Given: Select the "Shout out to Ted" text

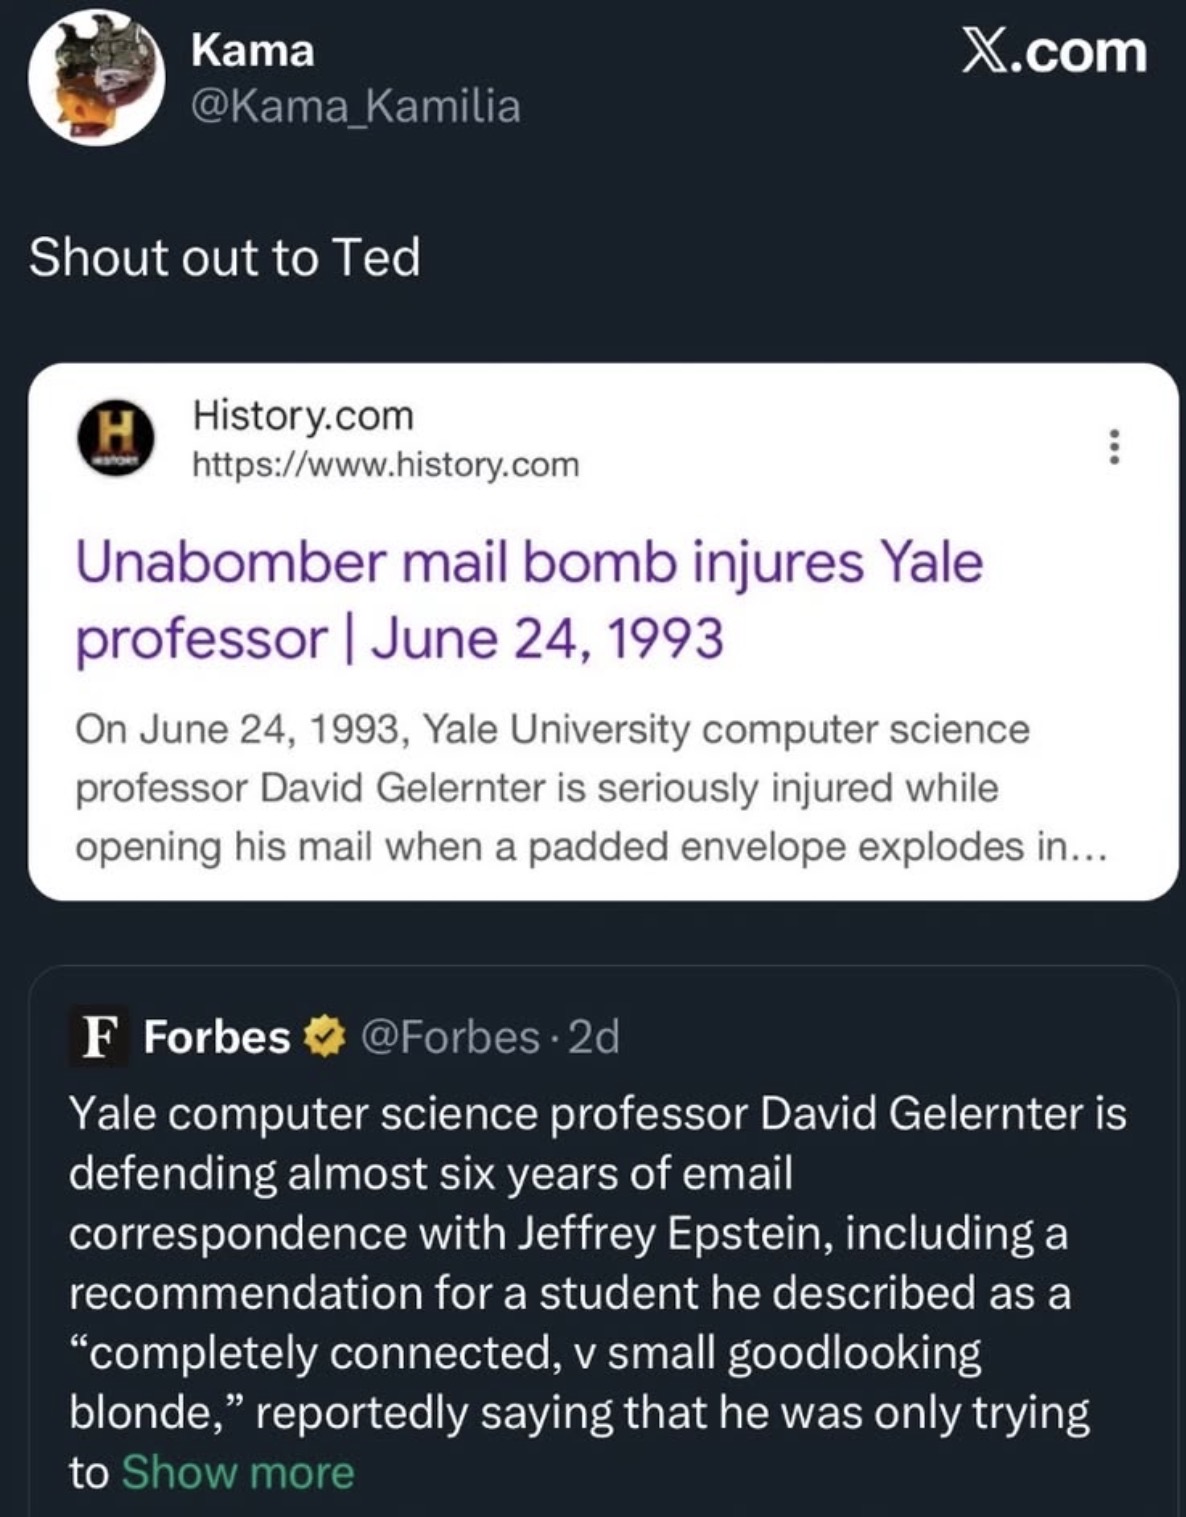Looking at the screenshot, I should click(225, 257).
